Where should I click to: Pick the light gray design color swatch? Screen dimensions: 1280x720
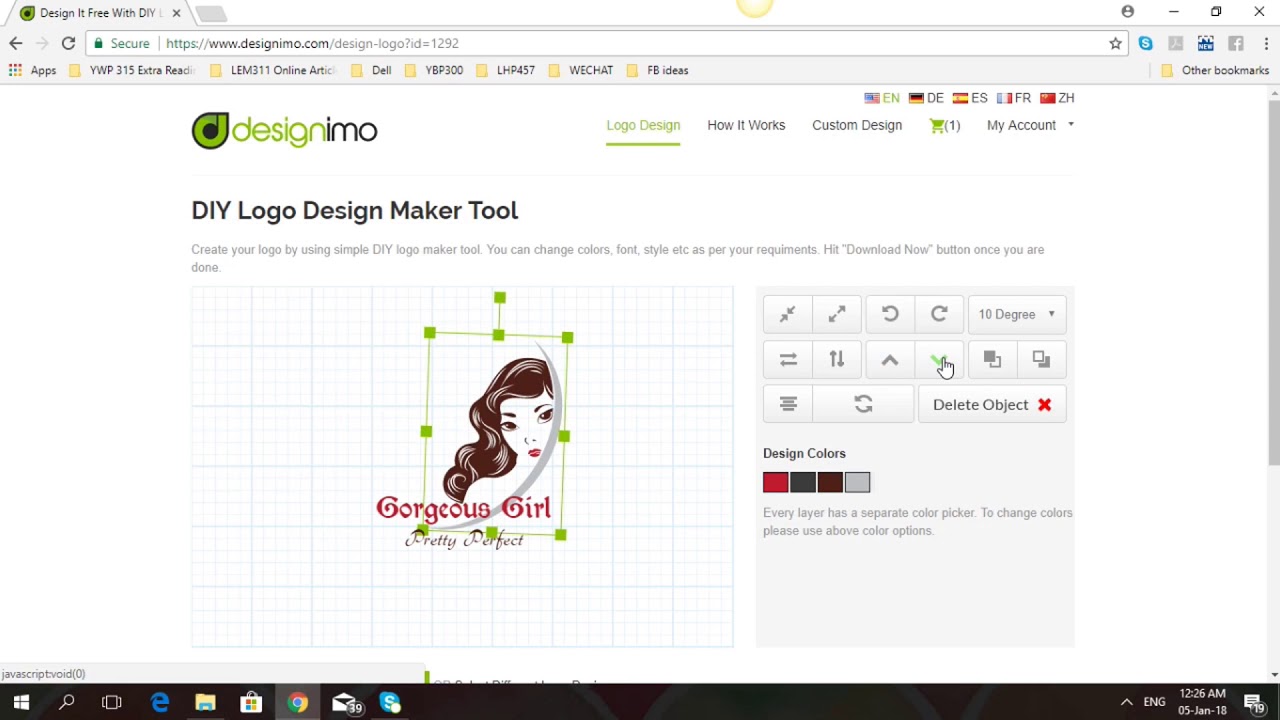pyautogui.click(x=857, y=483)
